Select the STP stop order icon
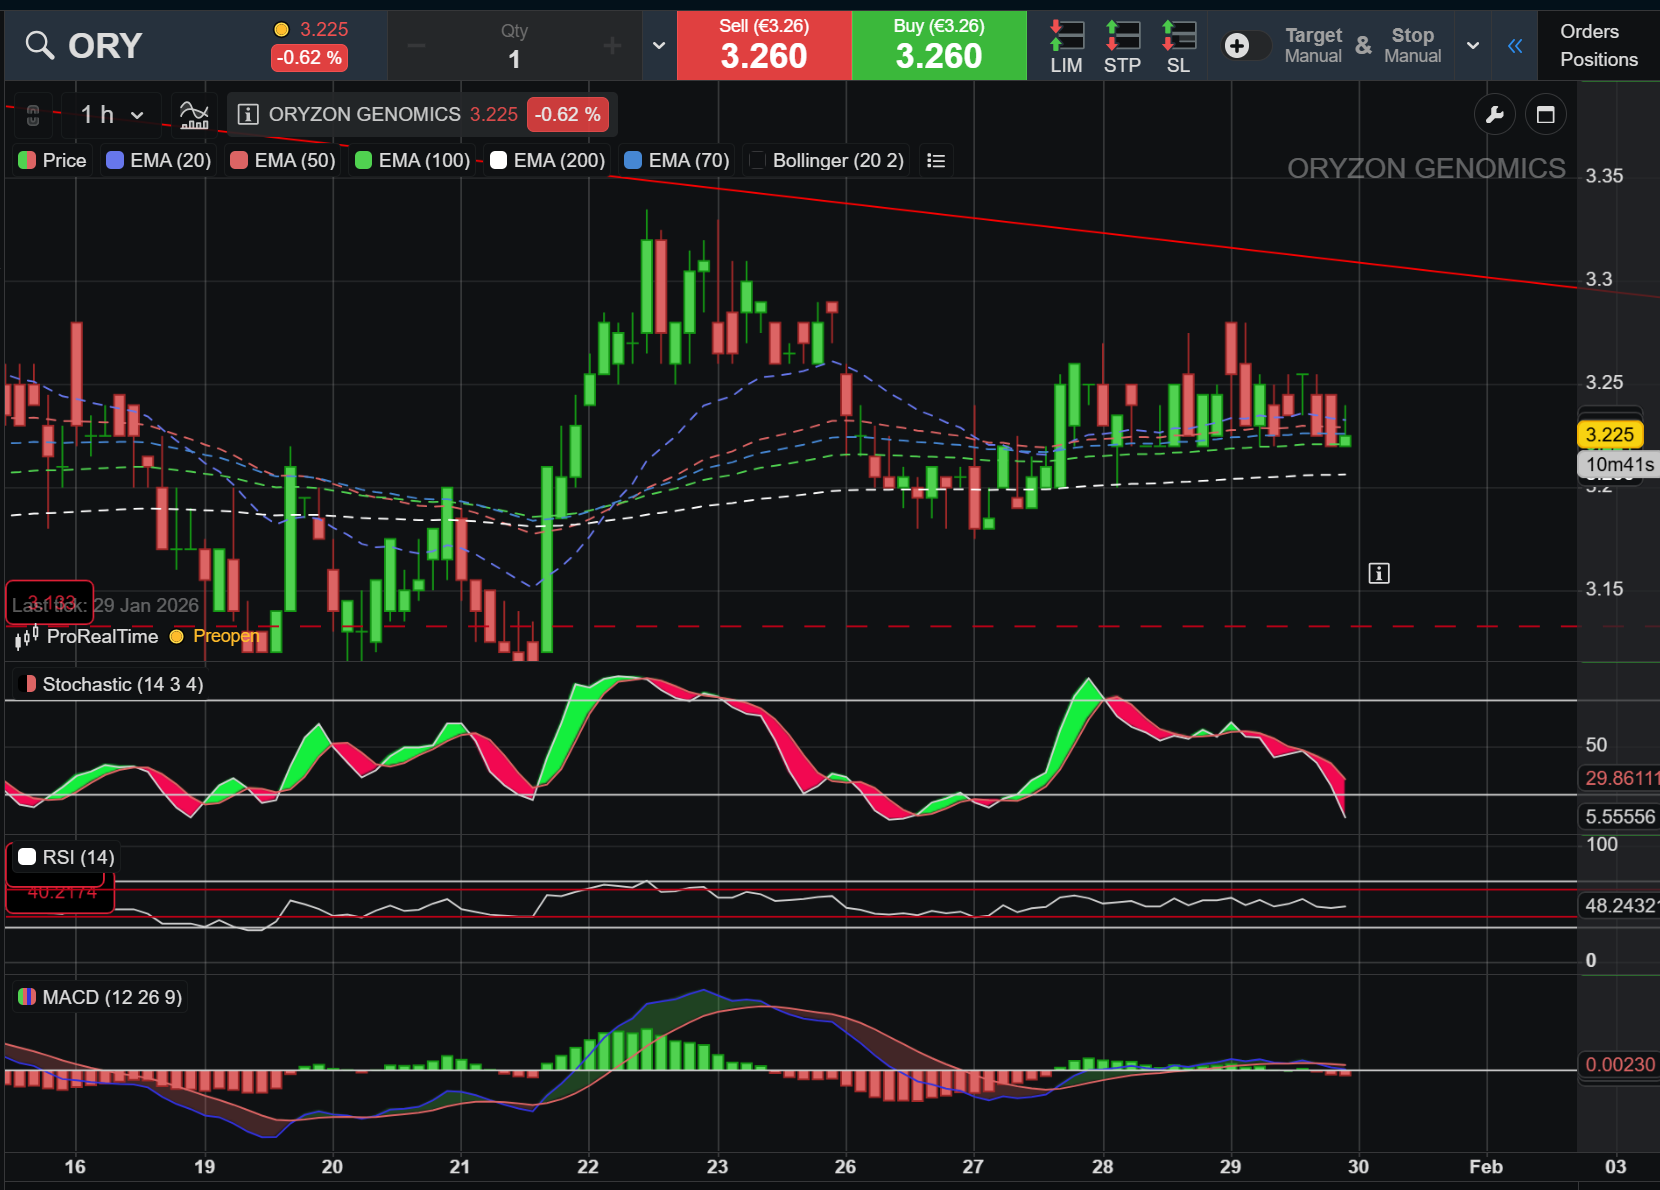Screen dimensions: 1660x1190 [x=1122, y=47]
